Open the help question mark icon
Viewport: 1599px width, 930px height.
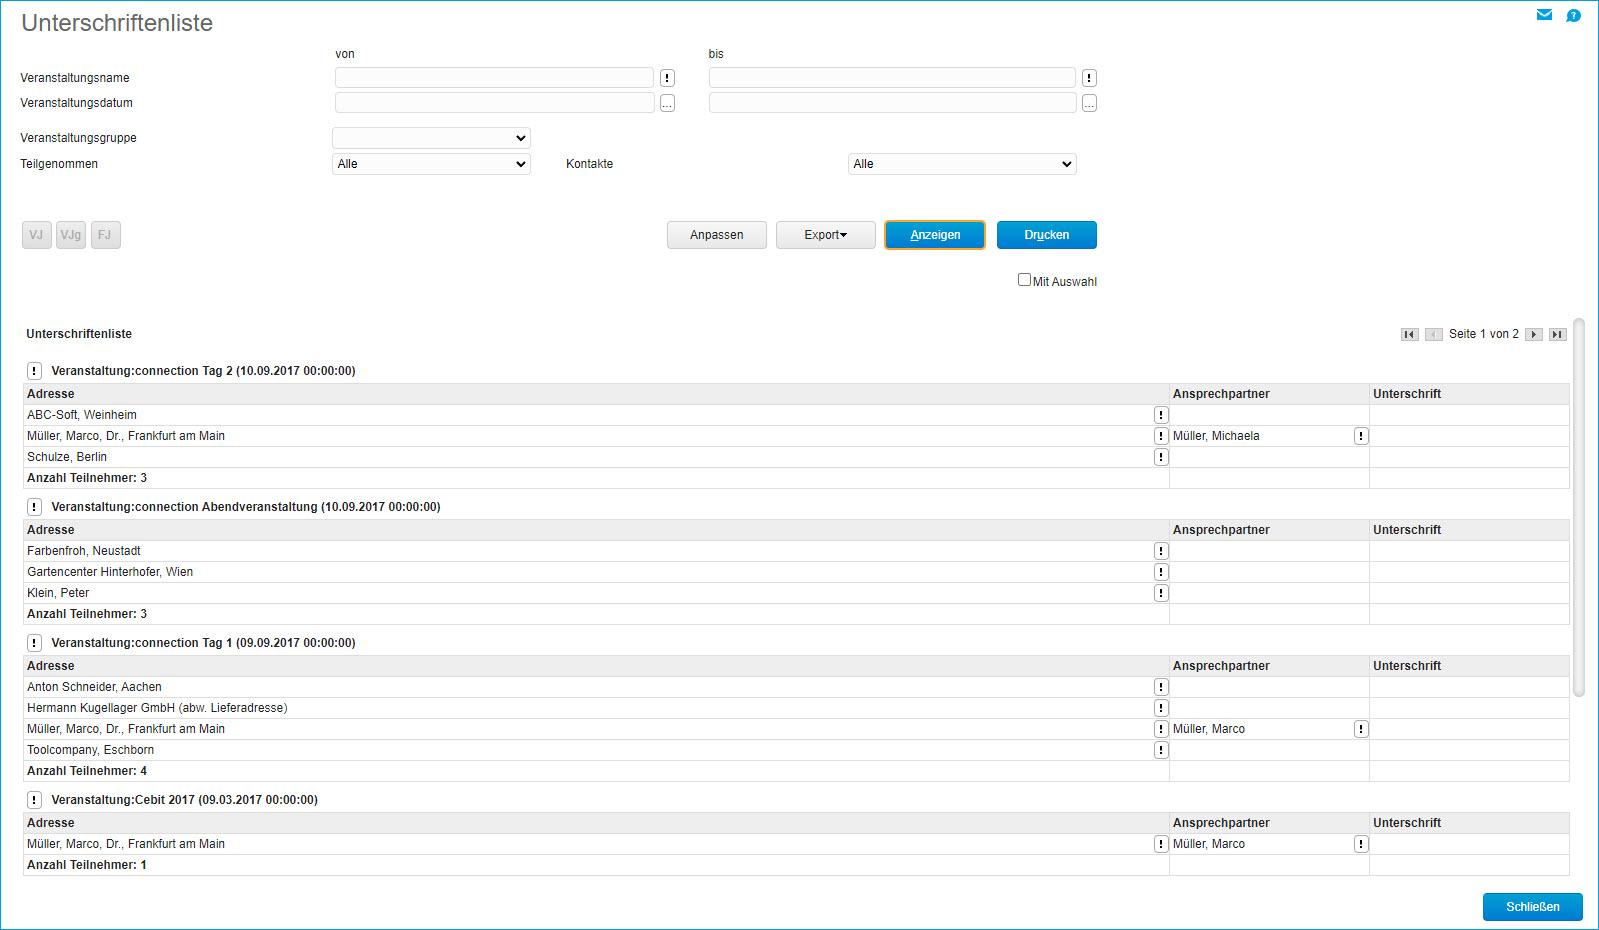tap(1573, 15)
